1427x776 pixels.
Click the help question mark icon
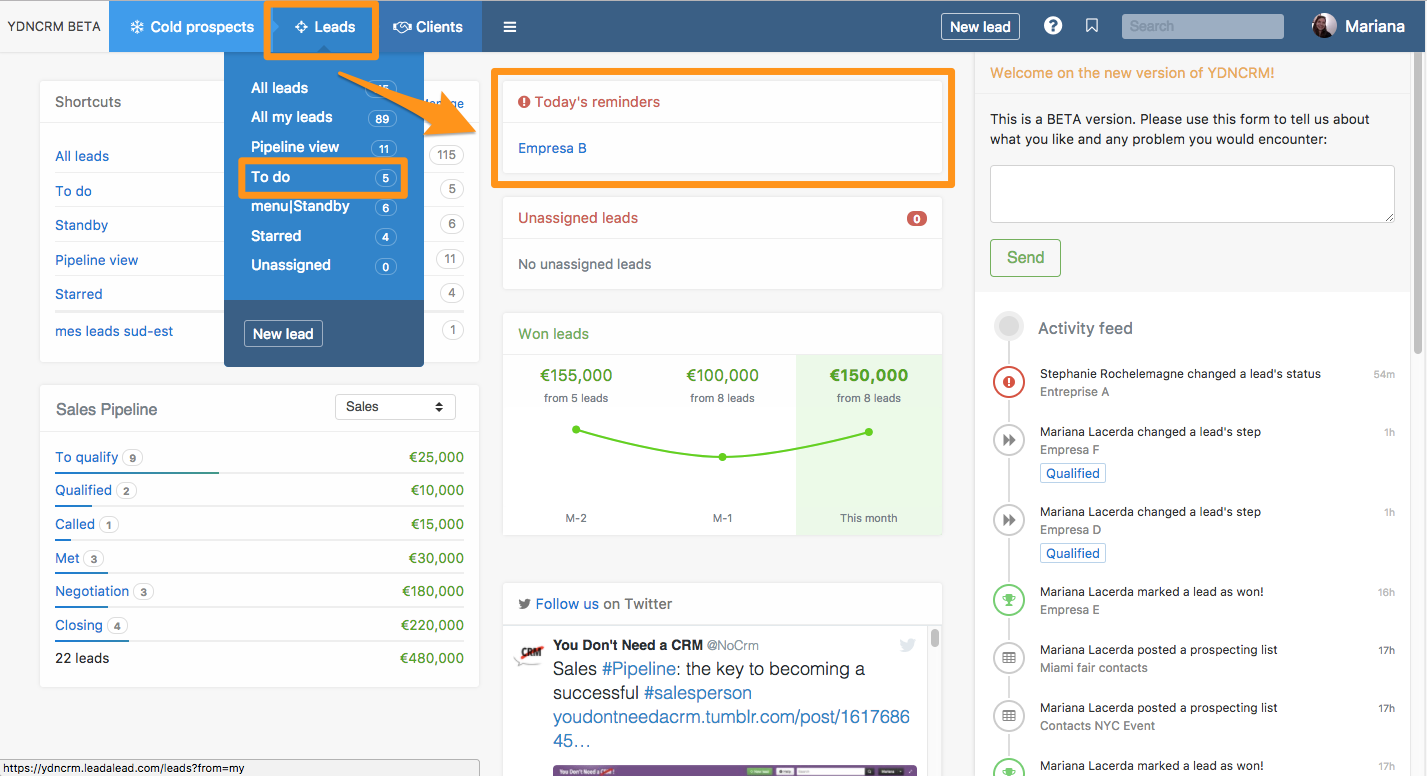point(1052,26)
